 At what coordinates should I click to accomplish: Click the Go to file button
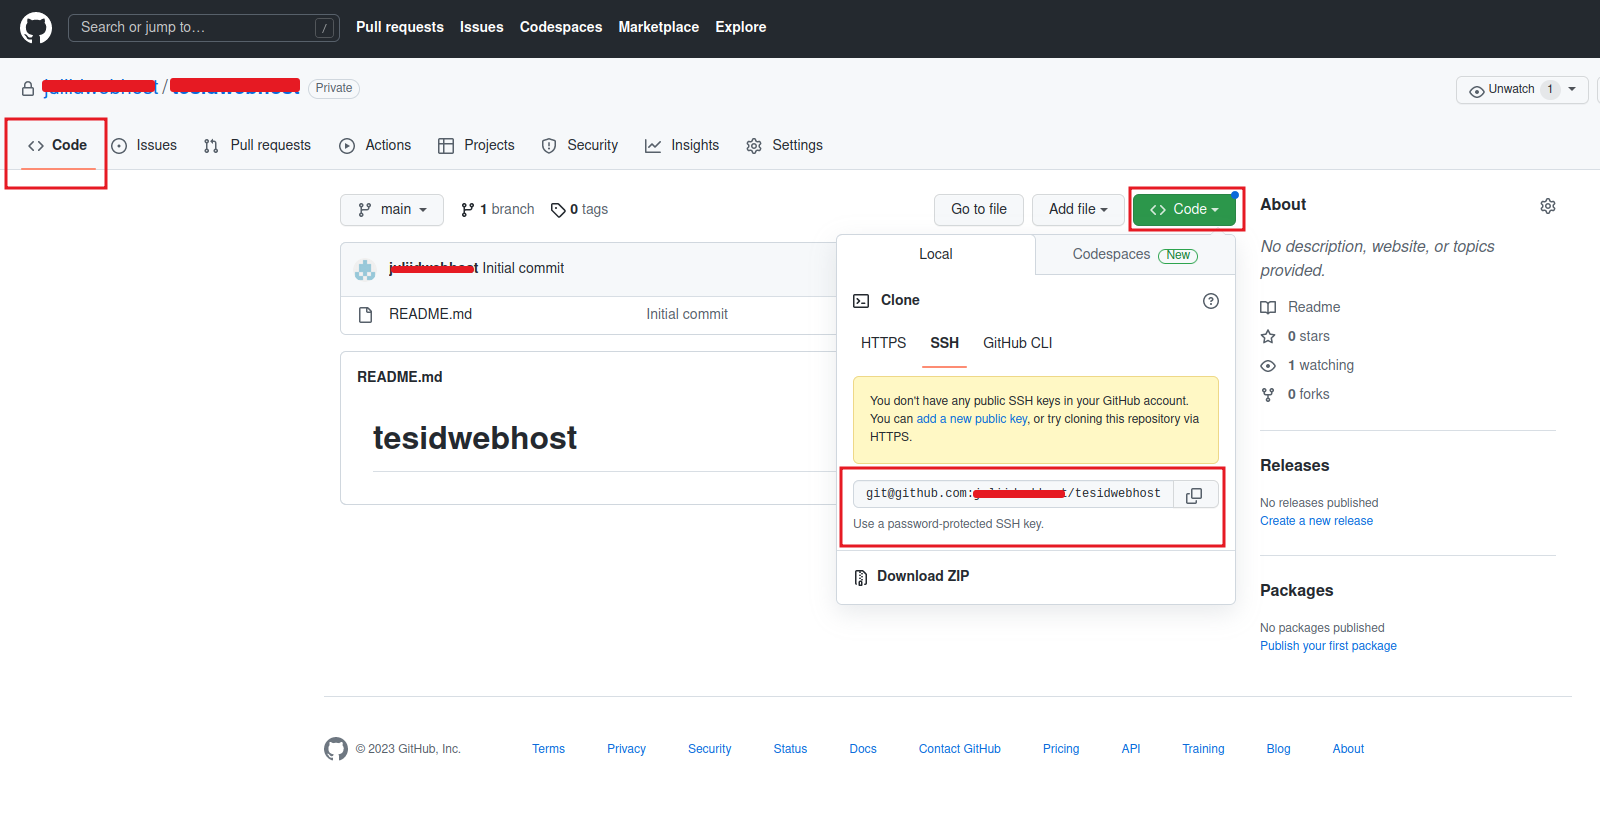(x=979, y=210)
